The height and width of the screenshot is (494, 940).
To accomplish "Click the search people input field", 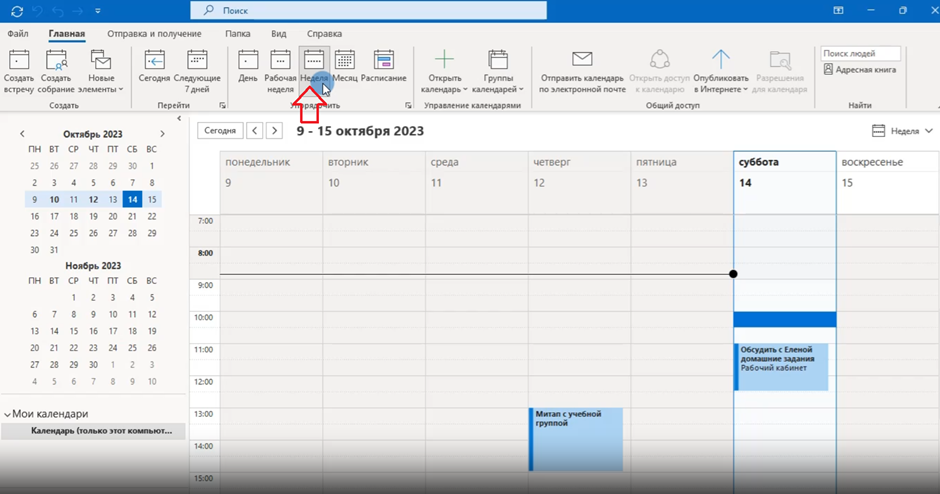I will (x=861, y=53).
